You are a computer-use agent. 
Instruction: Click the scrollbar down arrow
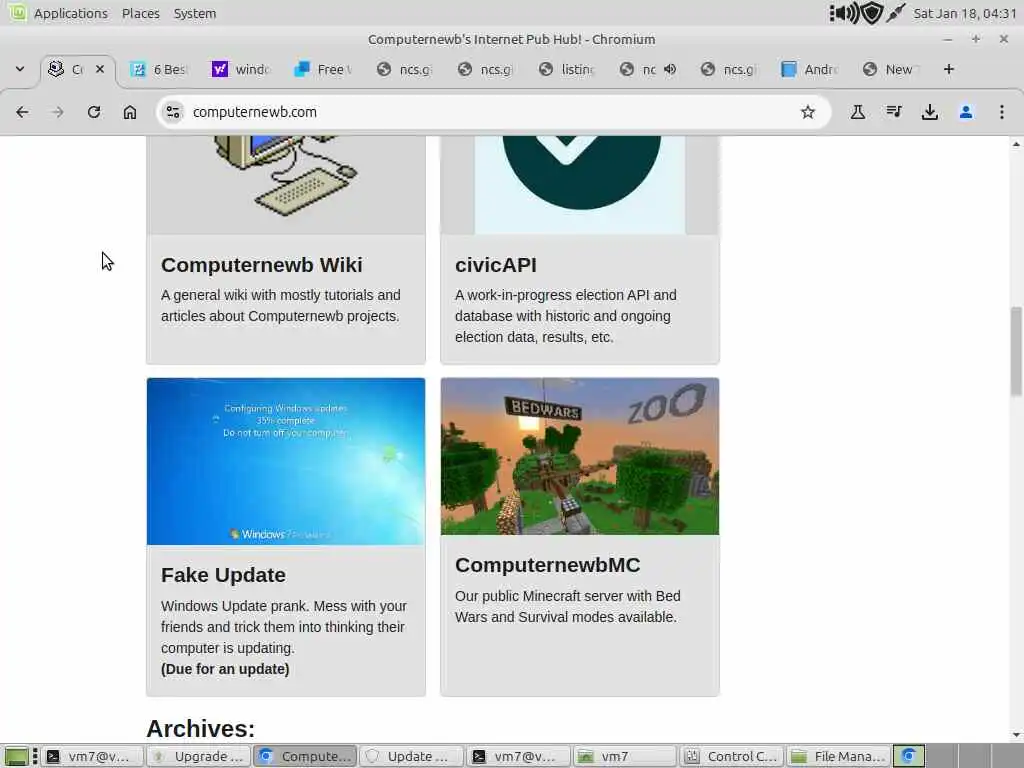pyautogui.click(x=1016, y=735)
